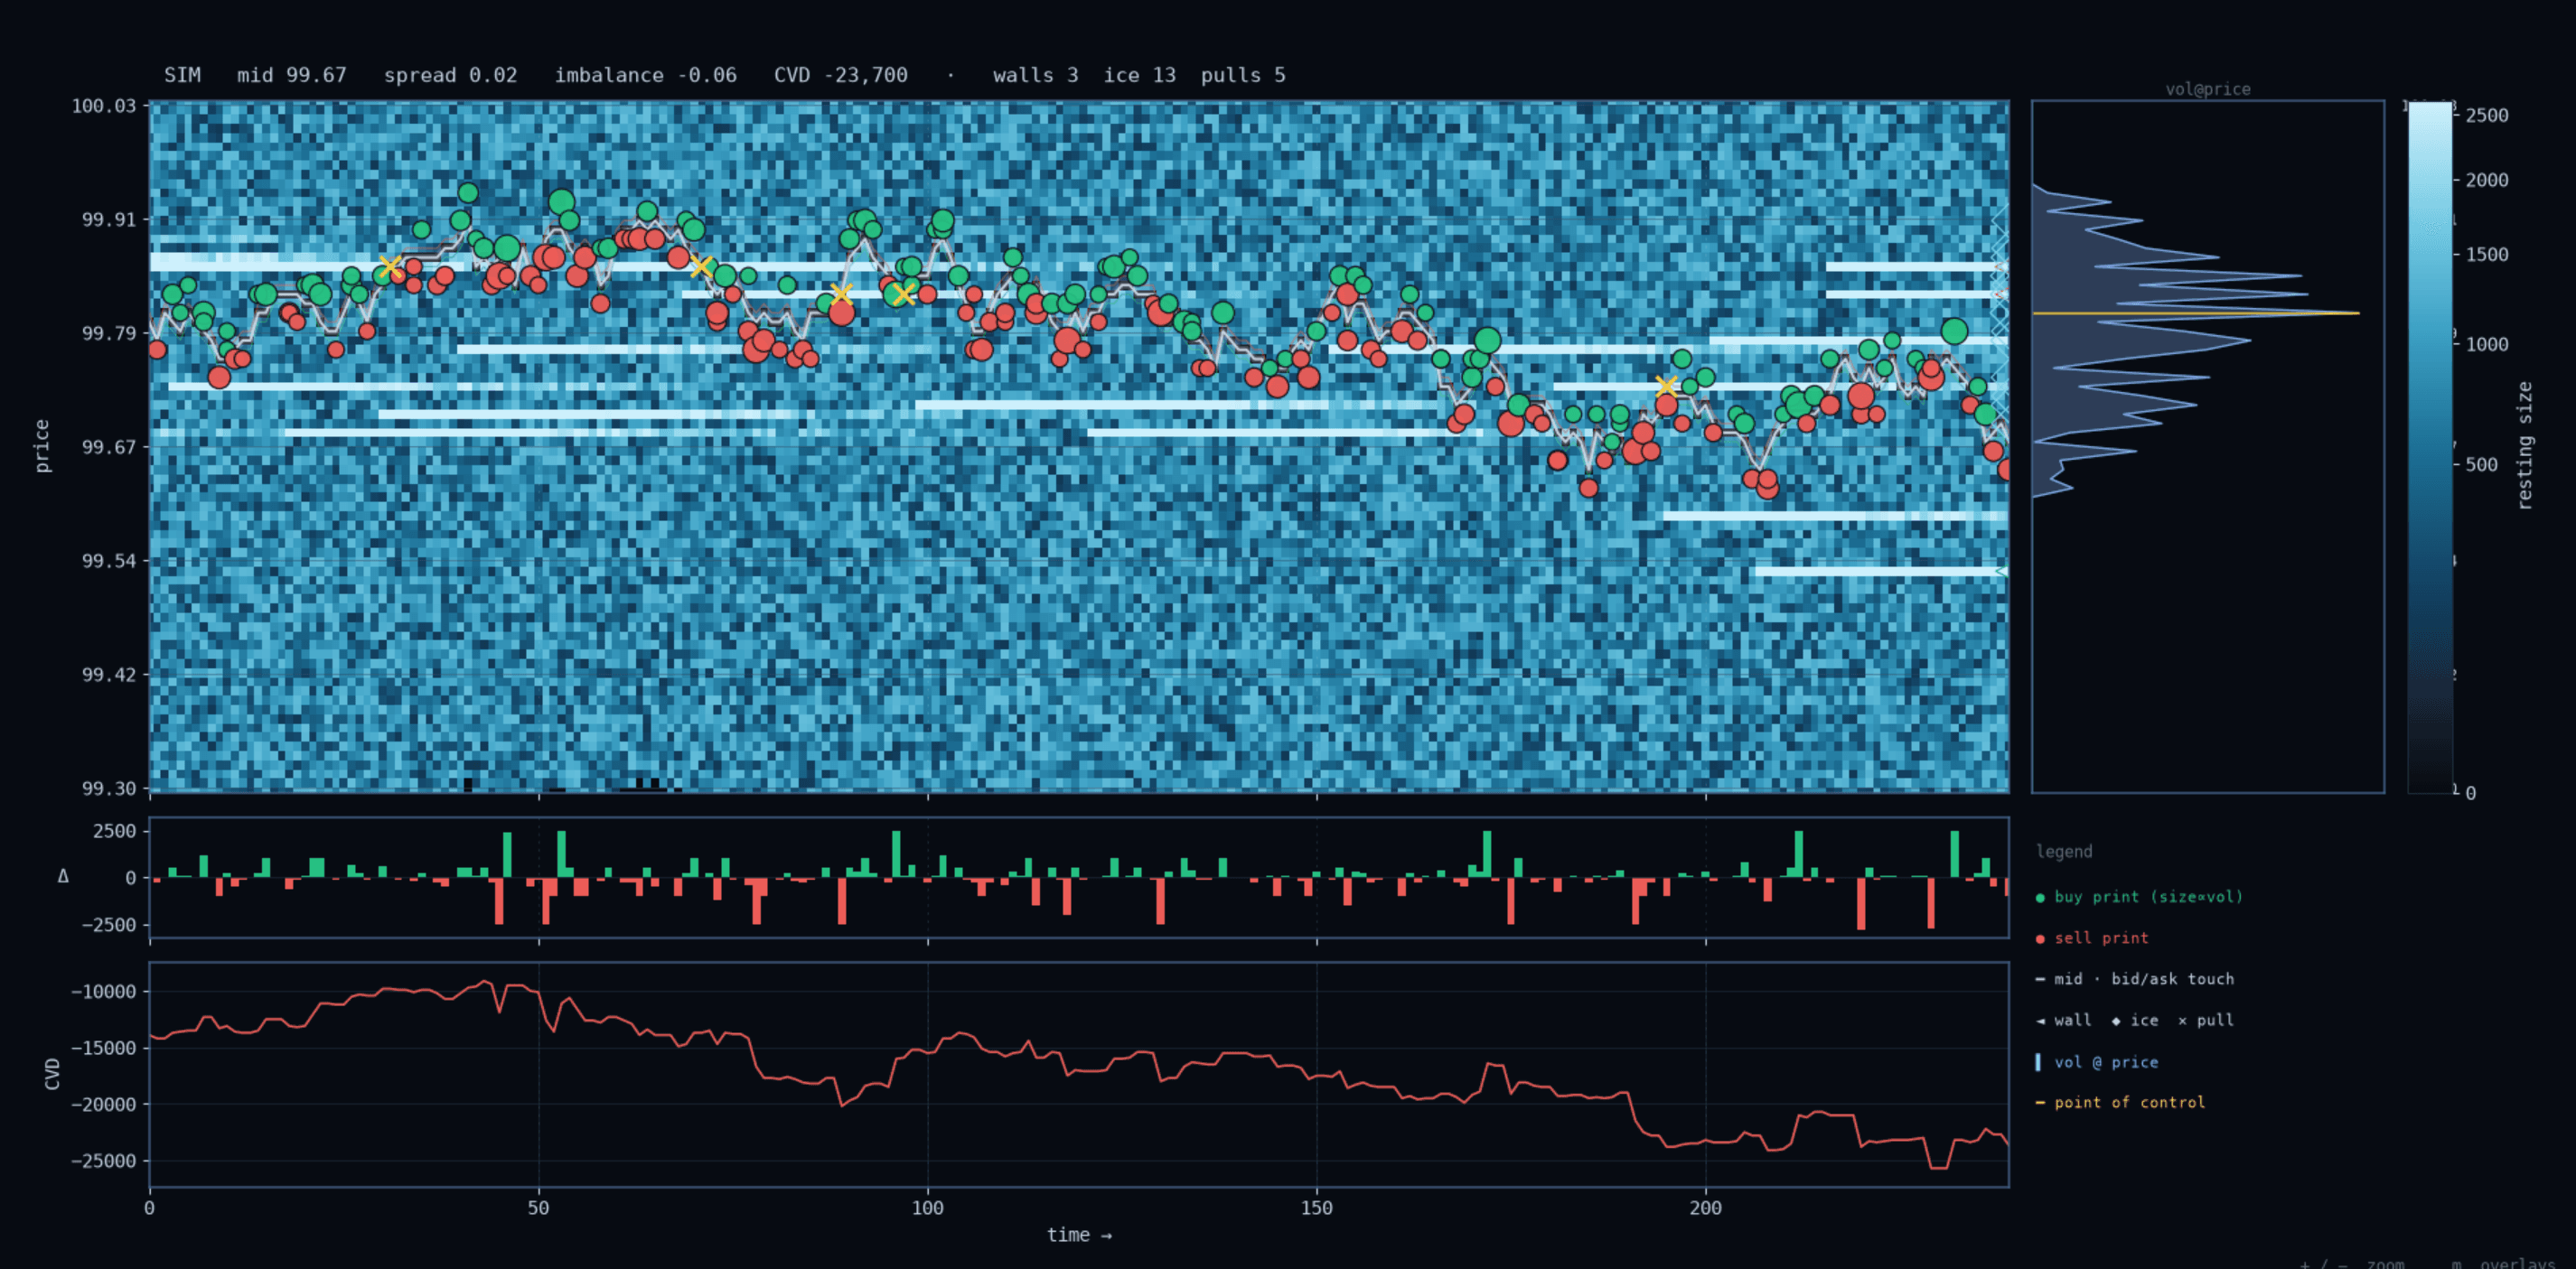Click the −2500 tick on delta panel
Viewport: 2576px width, 1269px height.
pos(108,925)
